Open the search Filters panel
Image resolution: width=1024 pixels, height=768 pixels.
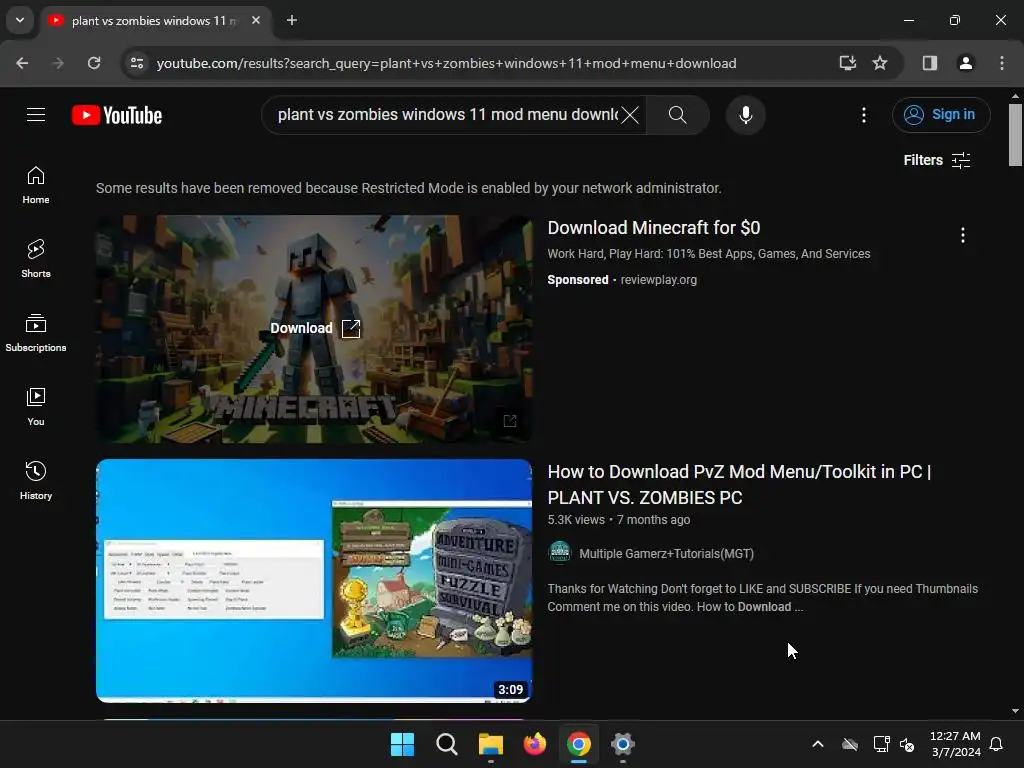pyautogui.click(x=936, y=160)
